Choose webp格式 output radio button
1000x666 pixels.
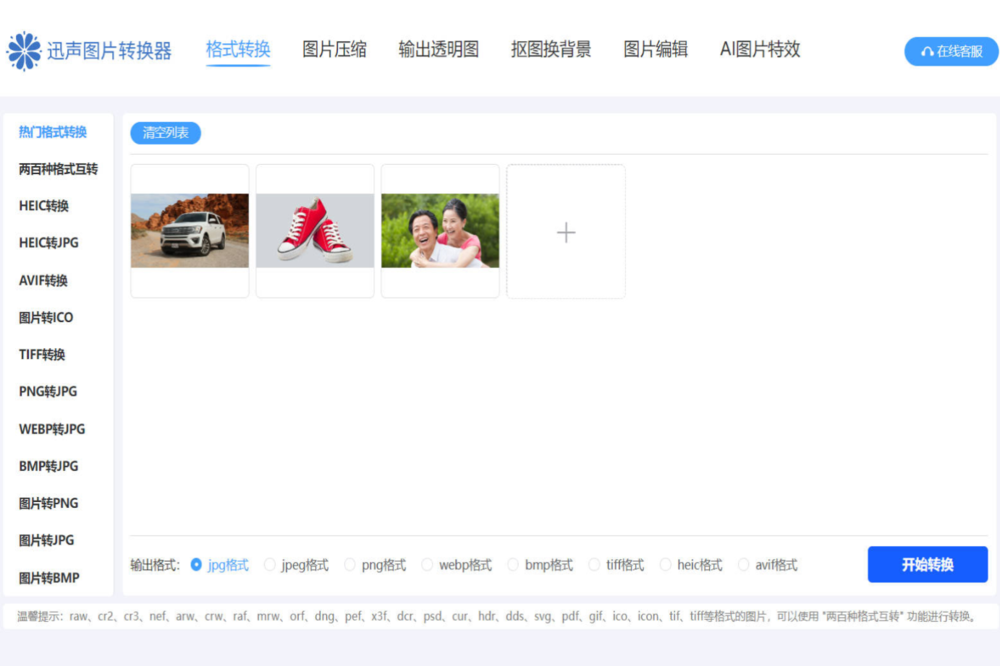click(x=427, y=565)
